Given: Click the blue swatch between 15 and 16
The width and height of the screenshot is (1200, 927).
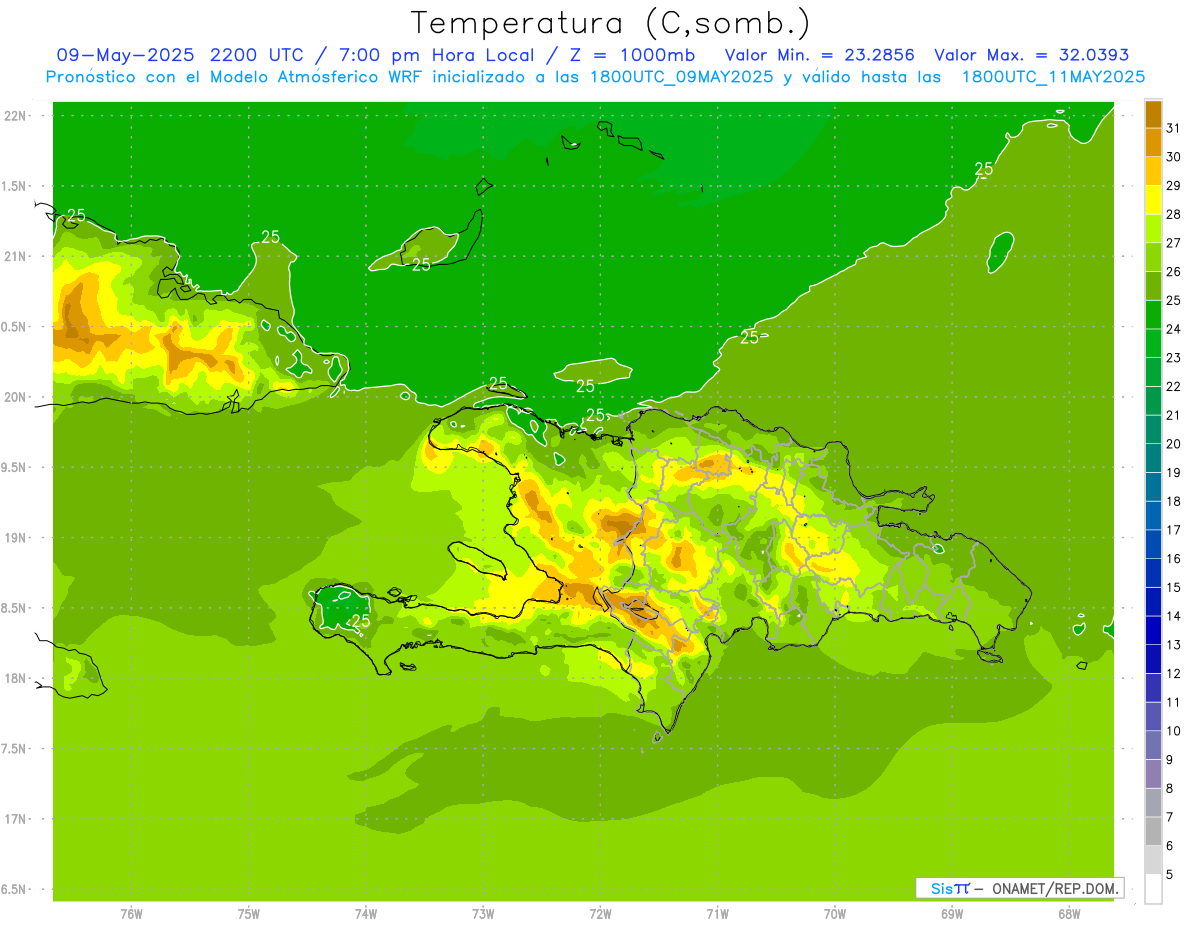Looking at the screenshot, I should (x=1153, y=573).
